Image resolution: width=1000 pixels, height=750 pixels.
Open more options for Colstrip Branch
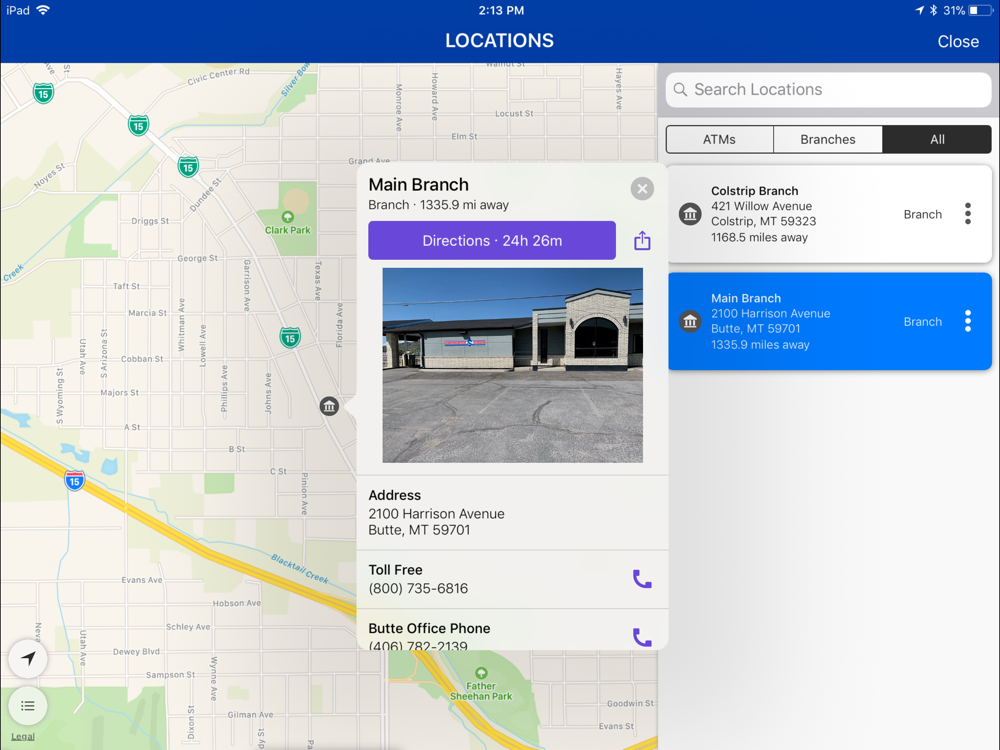[x=967, y=214]
